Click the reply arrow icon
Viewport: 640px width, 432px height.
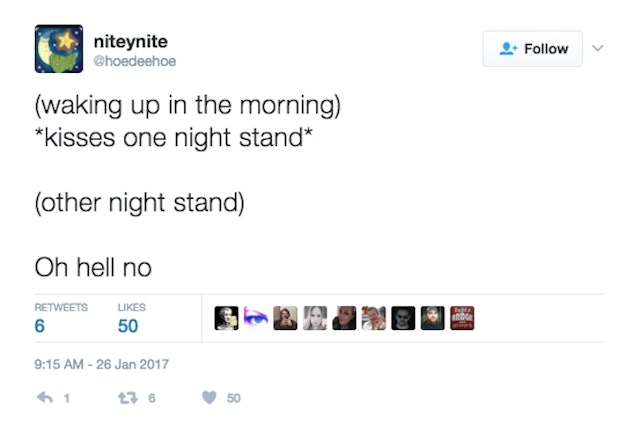(x=44, y=397)
